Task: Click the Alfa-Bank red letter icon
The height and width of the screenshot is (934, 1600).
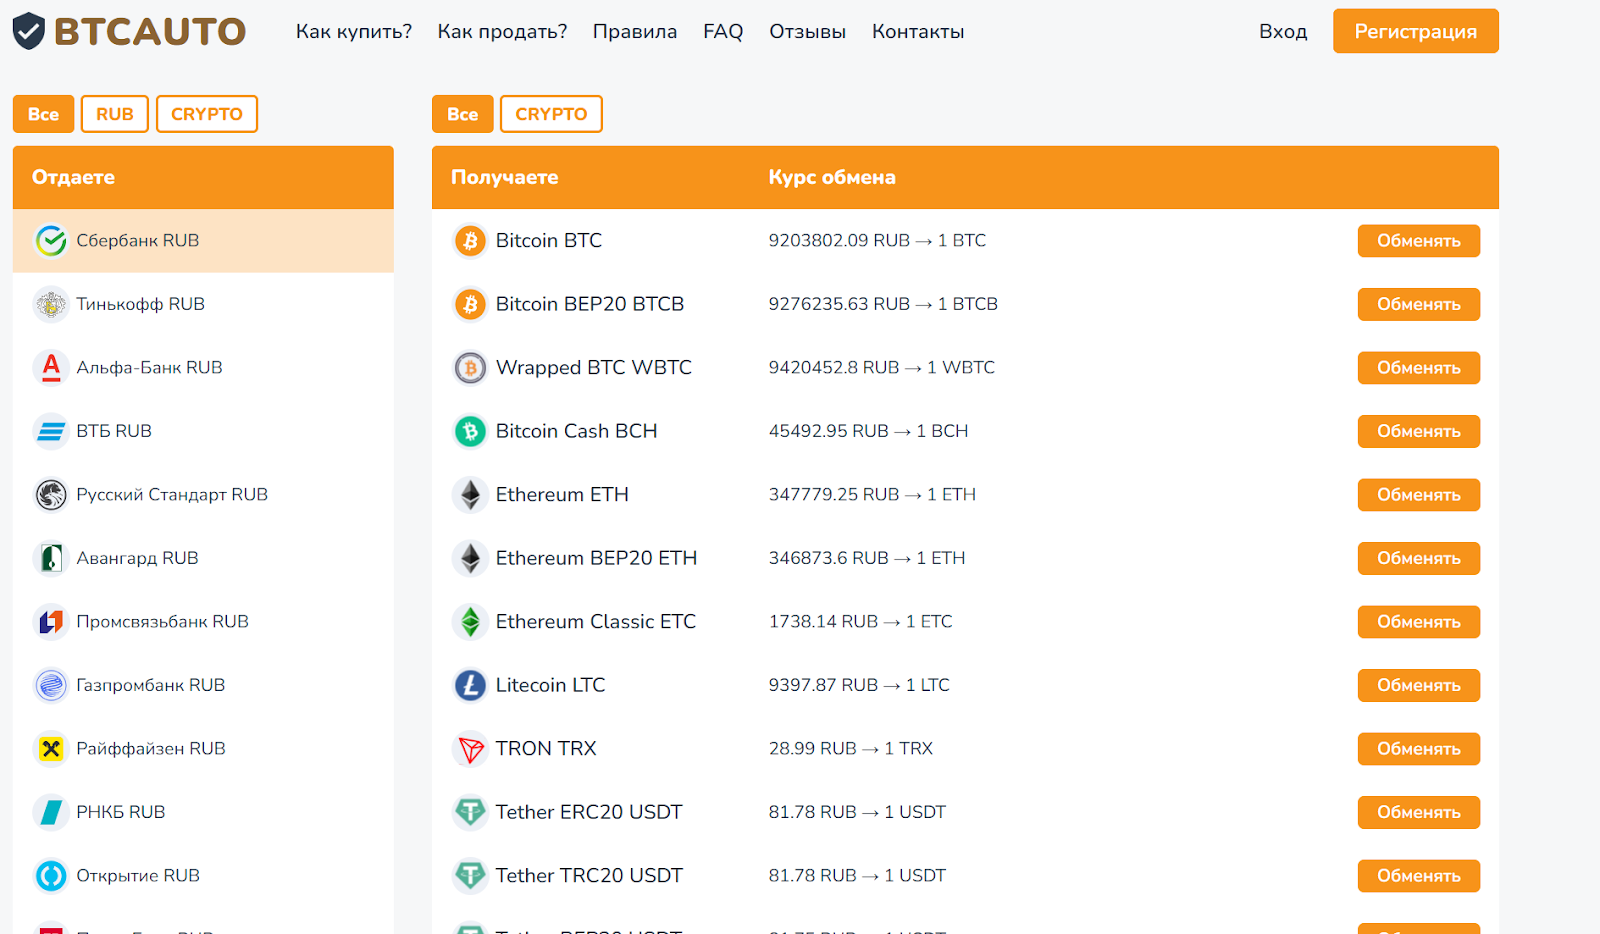Action: pos(51,368)
